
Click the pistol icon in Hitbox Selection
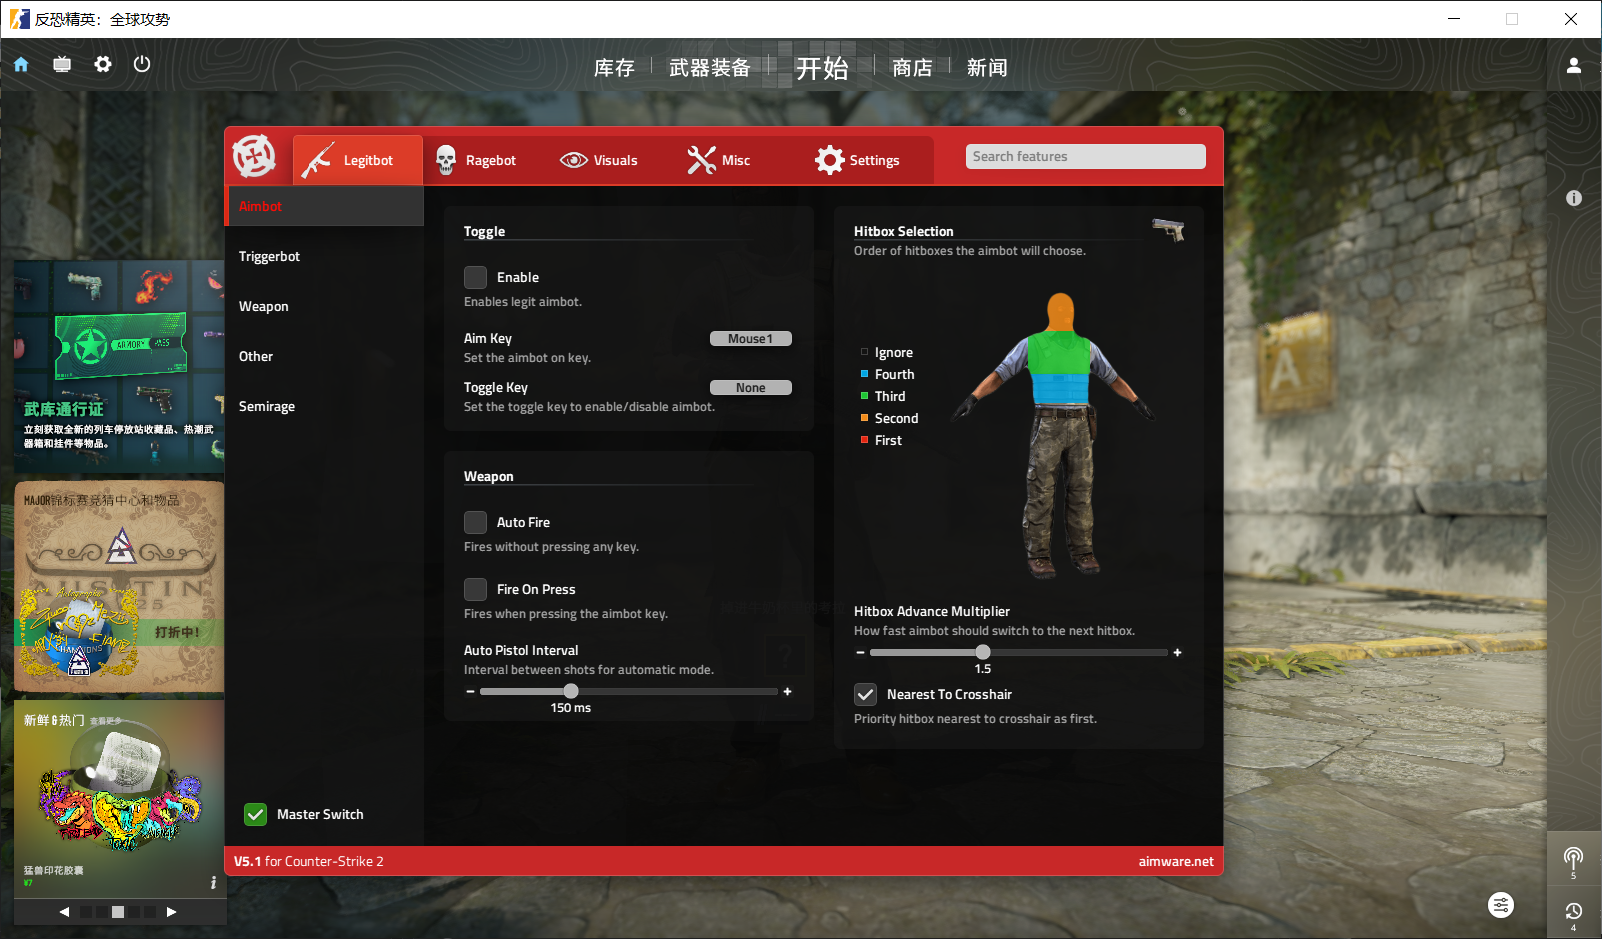(1168, 230)
